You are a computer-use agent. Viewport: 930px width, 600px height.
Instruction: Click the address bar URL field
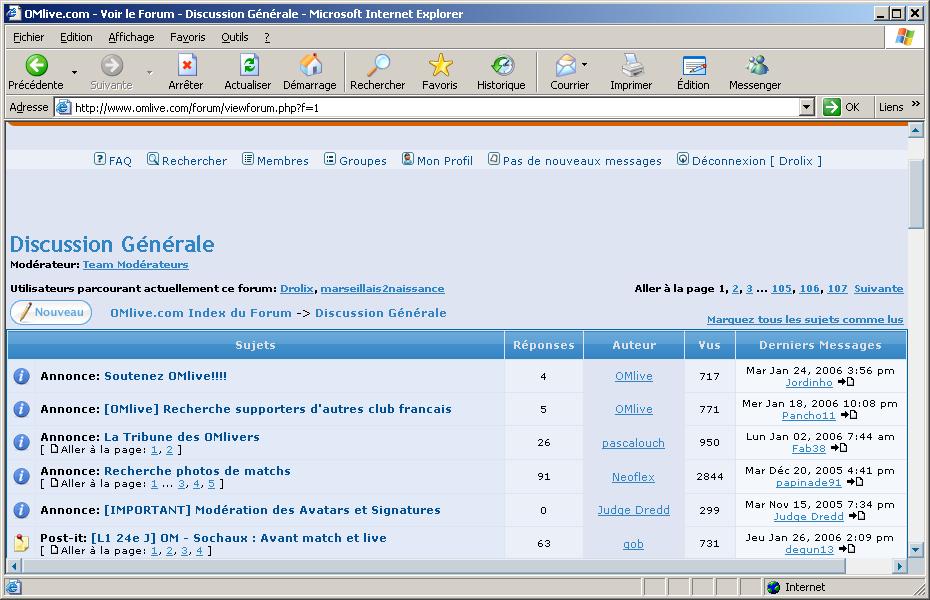[430, 107]
